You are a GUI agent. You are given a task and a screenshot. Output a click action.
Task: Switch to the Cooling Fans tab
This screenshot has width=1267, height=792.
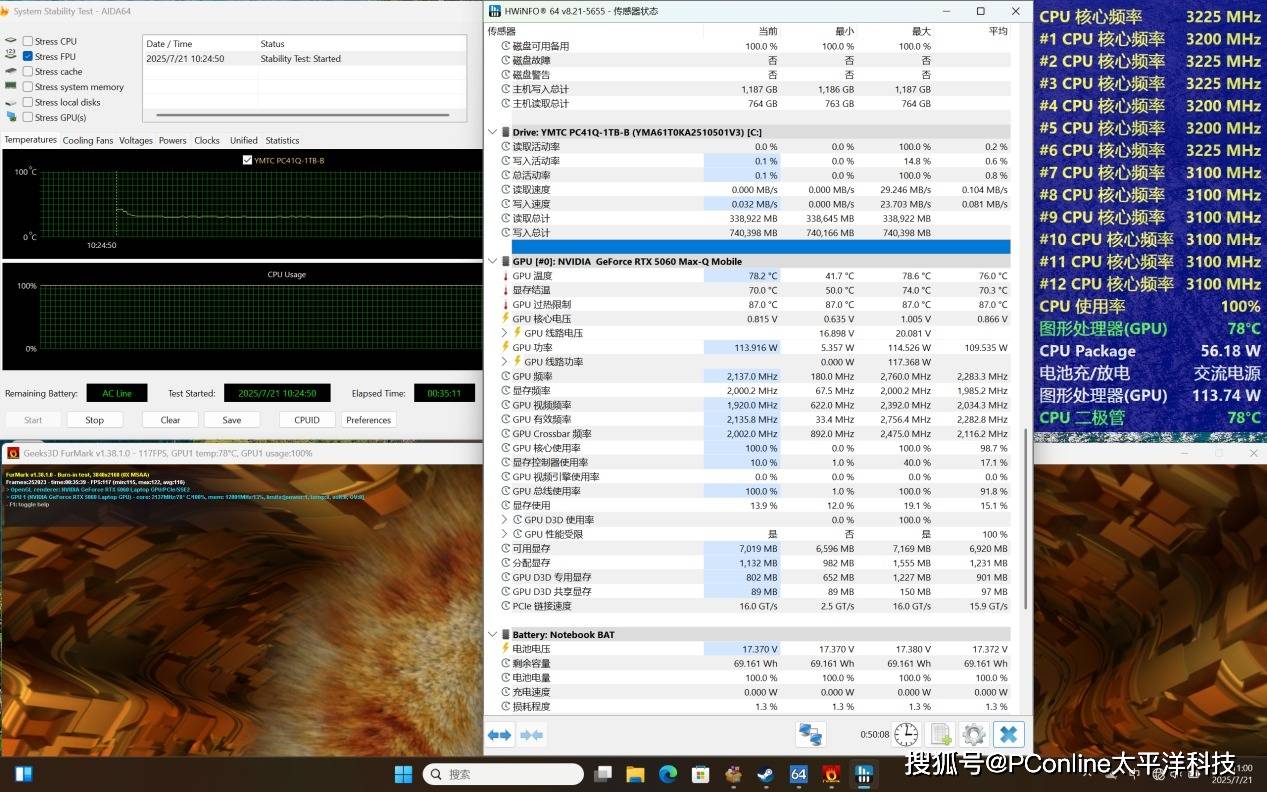(88, 141)
